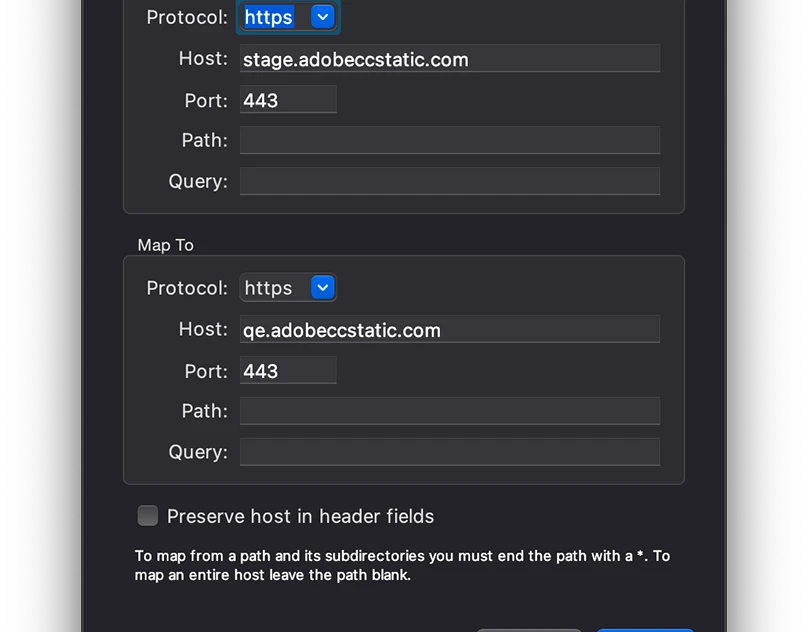
Task: Click the blue default button at dialog bottom
Action: [645, 629]
